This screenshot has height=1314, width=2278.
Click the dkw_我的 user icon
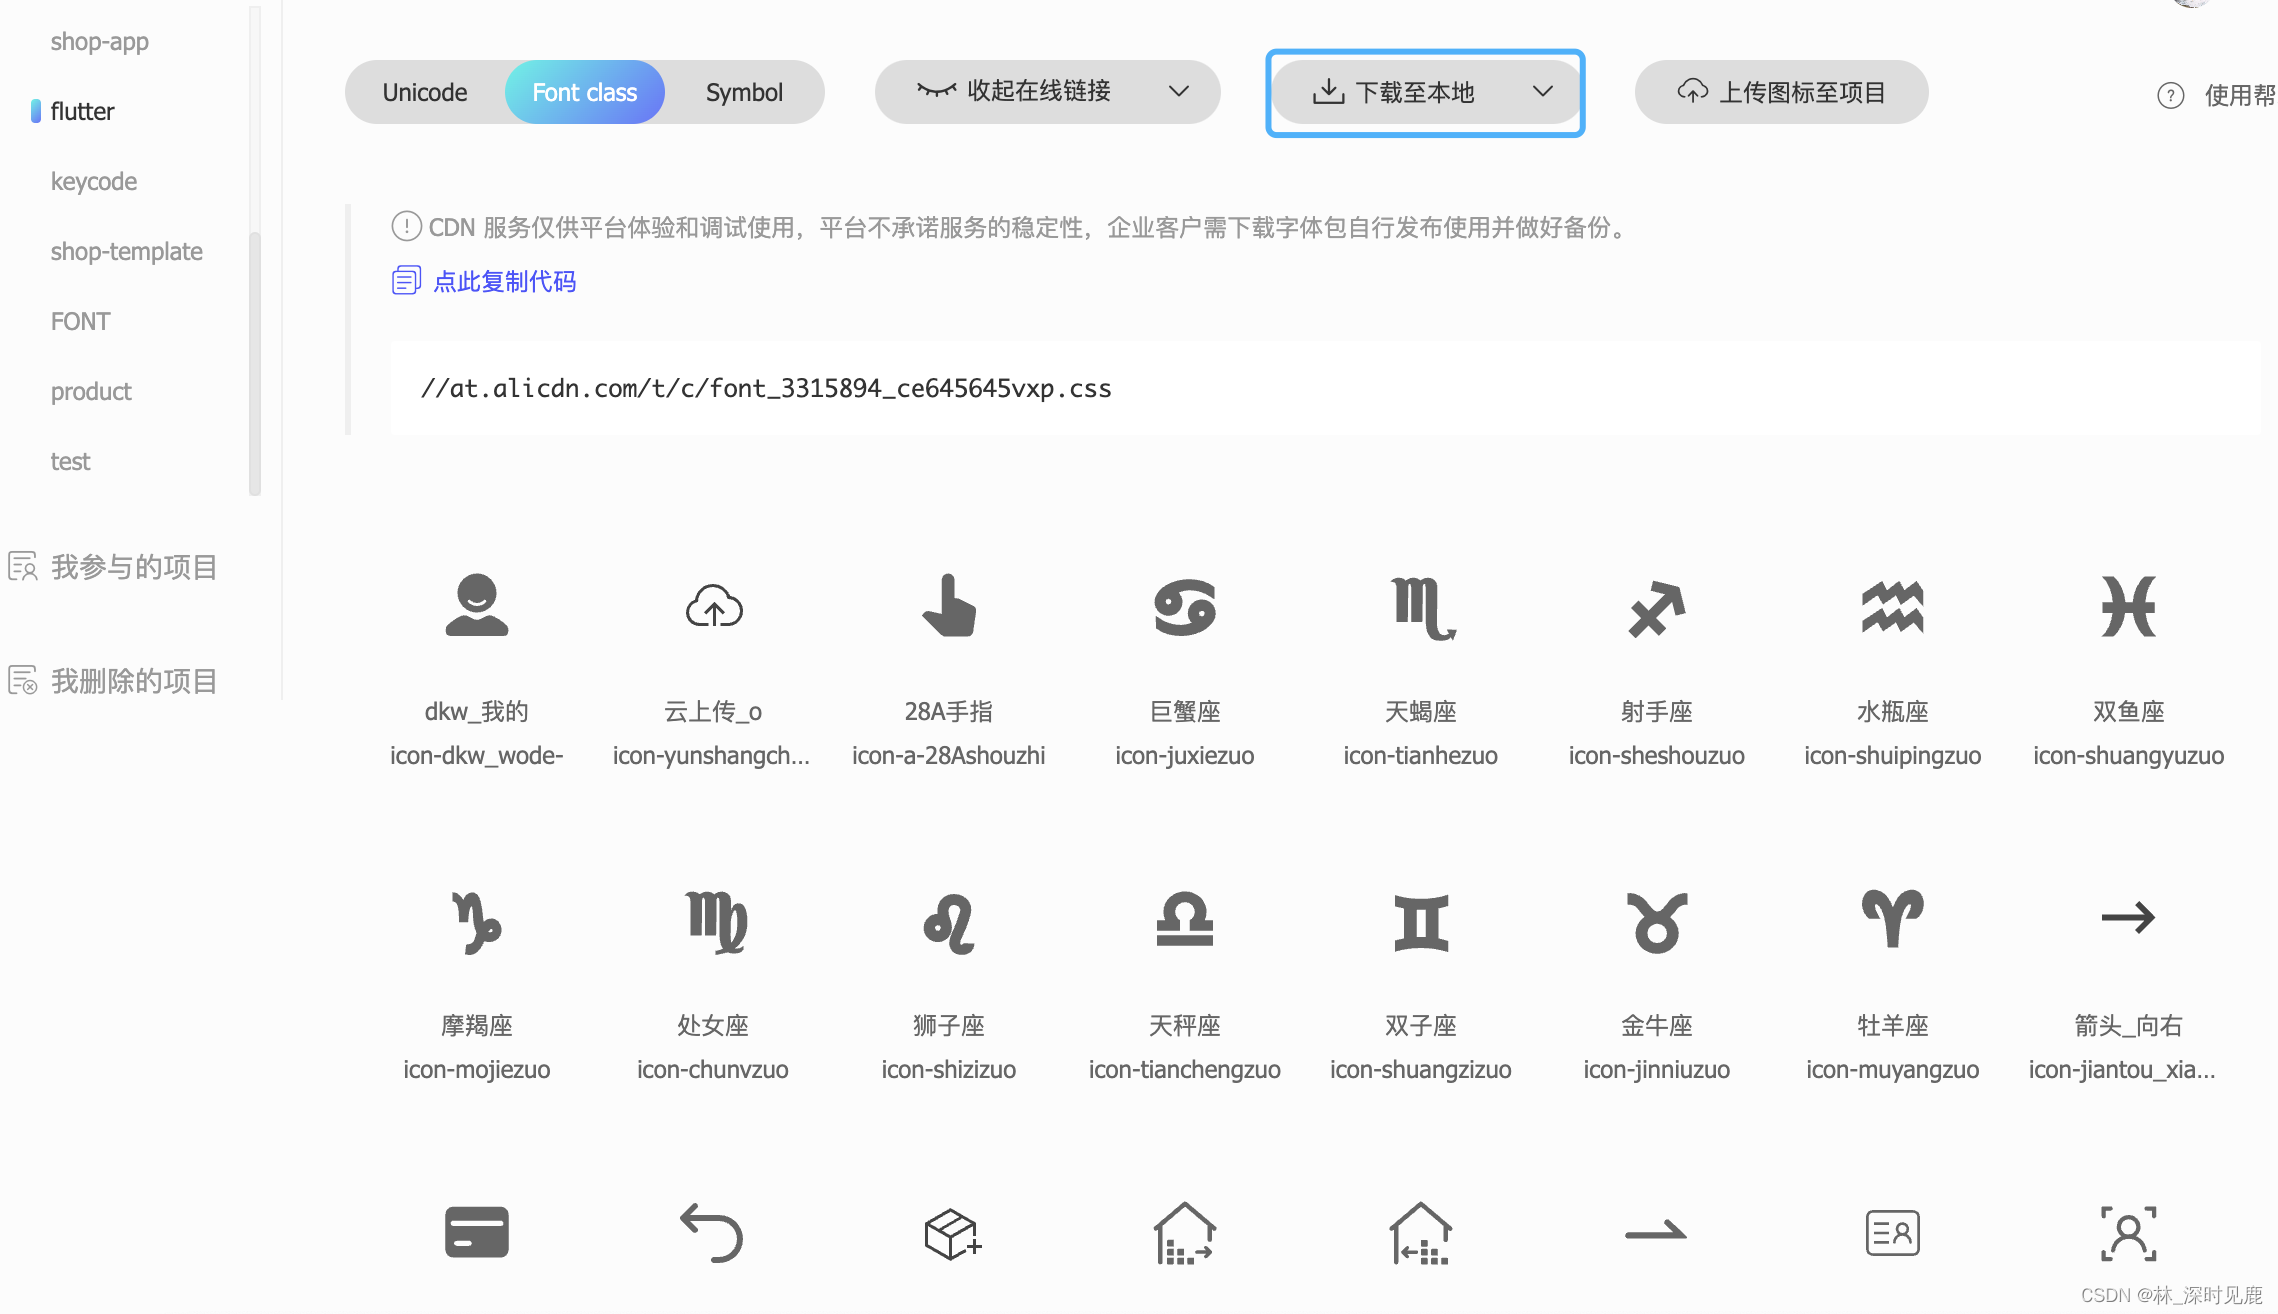coord(477,605)
